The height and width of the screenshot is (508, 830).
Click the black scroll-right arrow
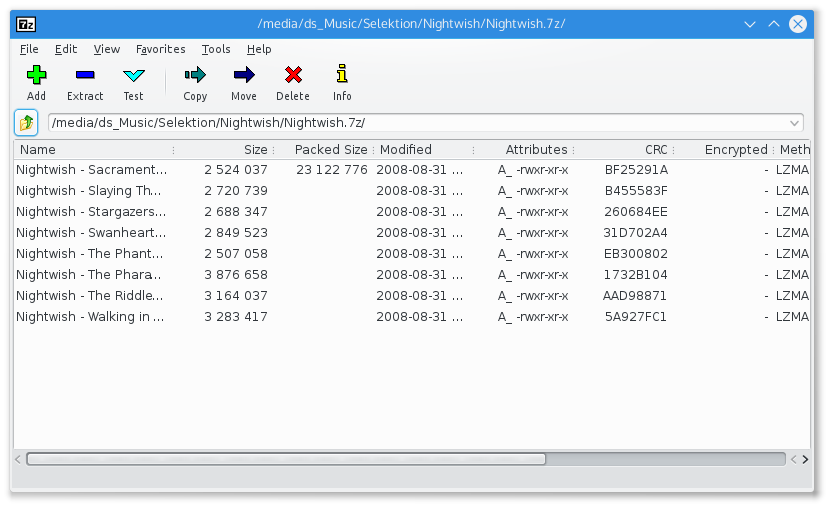coord(805,459)
